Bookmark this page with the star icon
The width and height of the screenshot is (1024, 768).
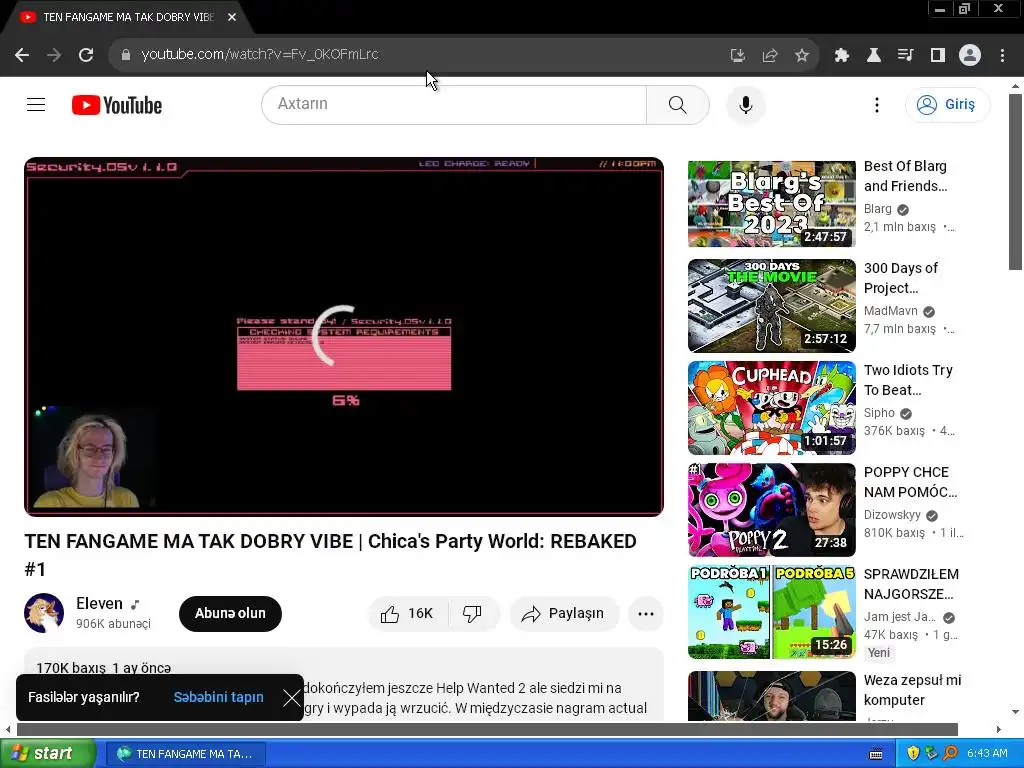801,55
